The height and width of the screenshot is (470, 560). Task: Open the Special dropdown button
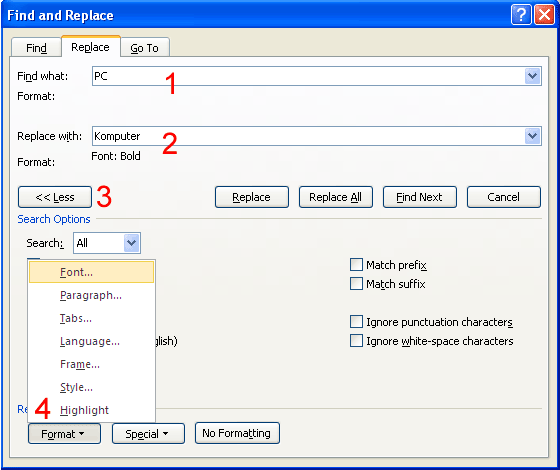coord(148,434)
